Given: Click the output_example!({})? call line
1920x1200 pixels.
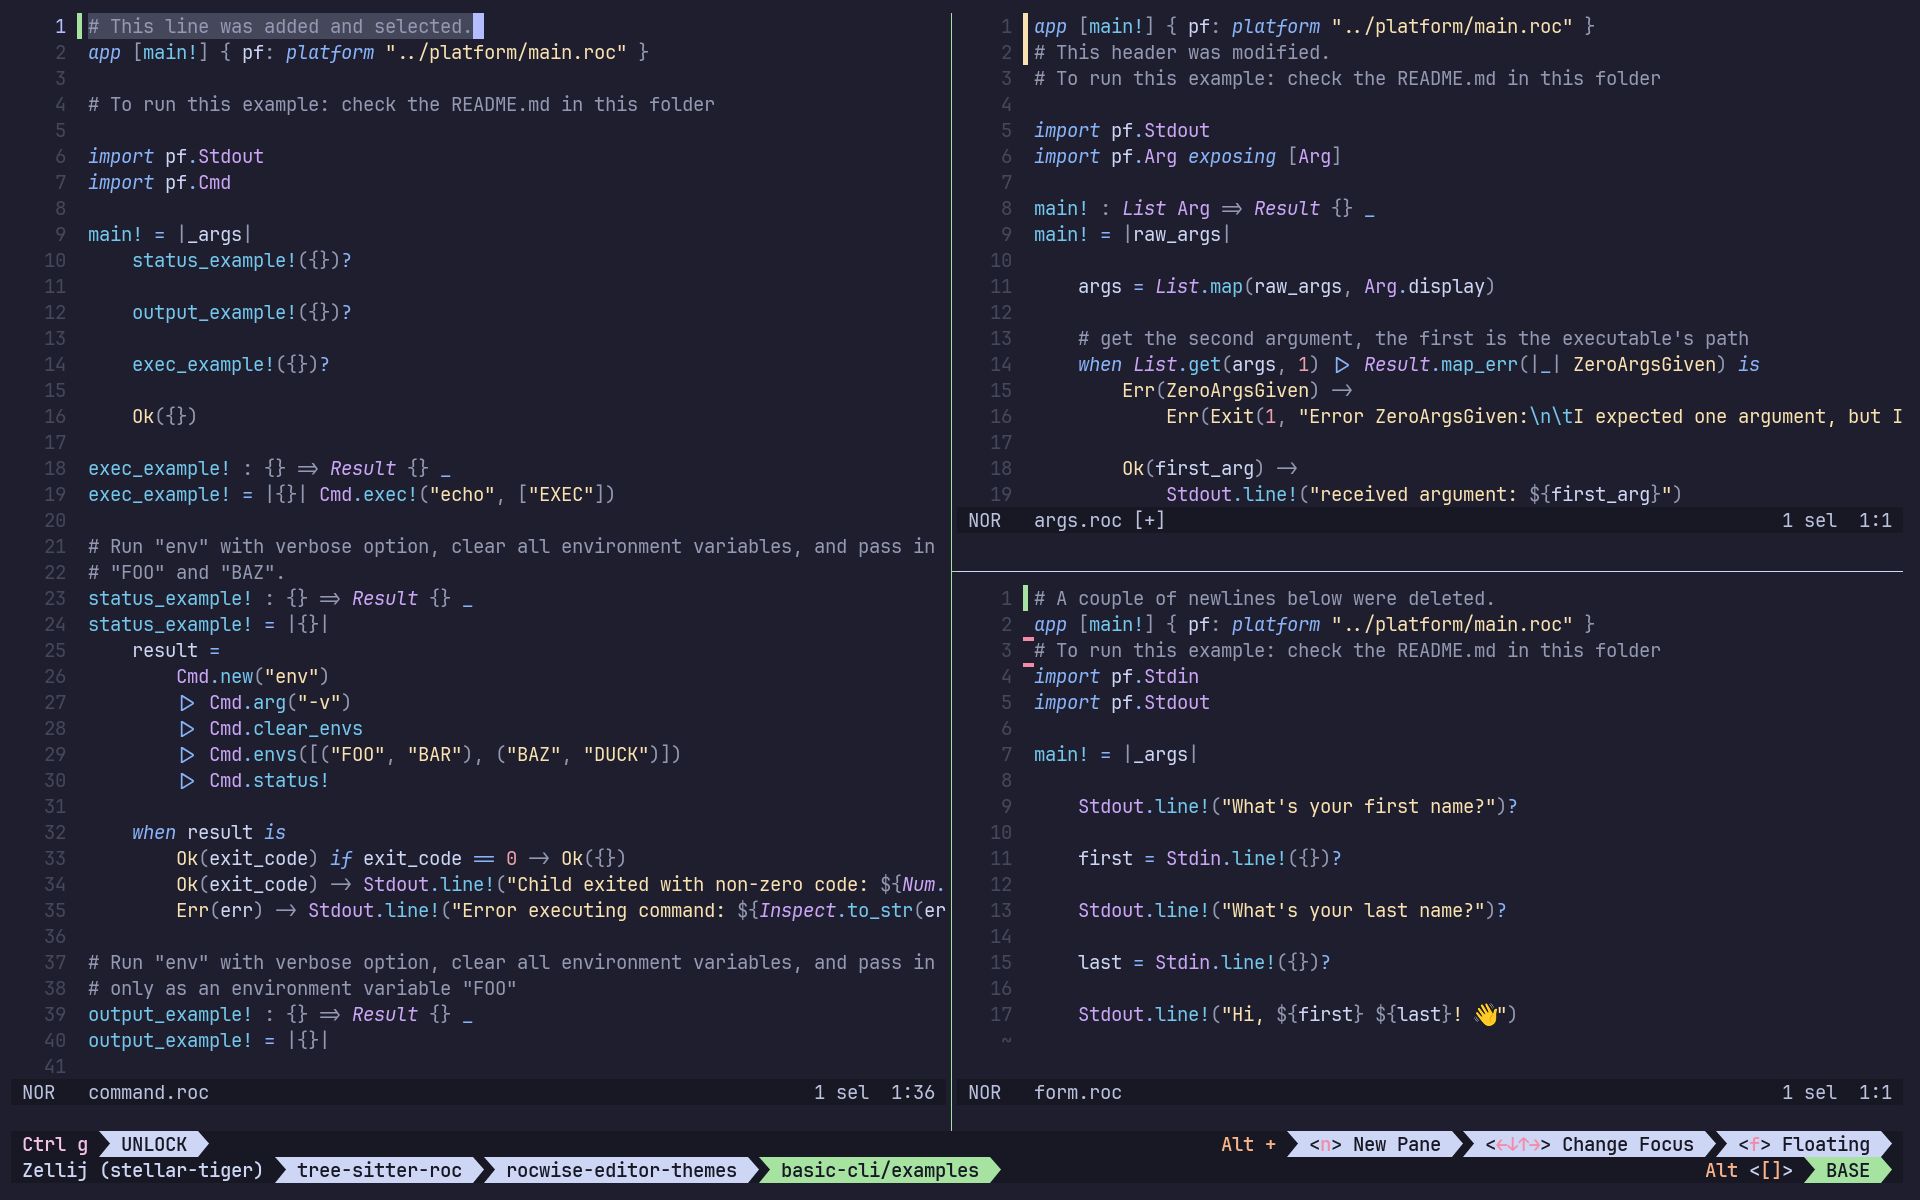Looking at the screenshot, I should pyautogui.click(x=242, y=312).
